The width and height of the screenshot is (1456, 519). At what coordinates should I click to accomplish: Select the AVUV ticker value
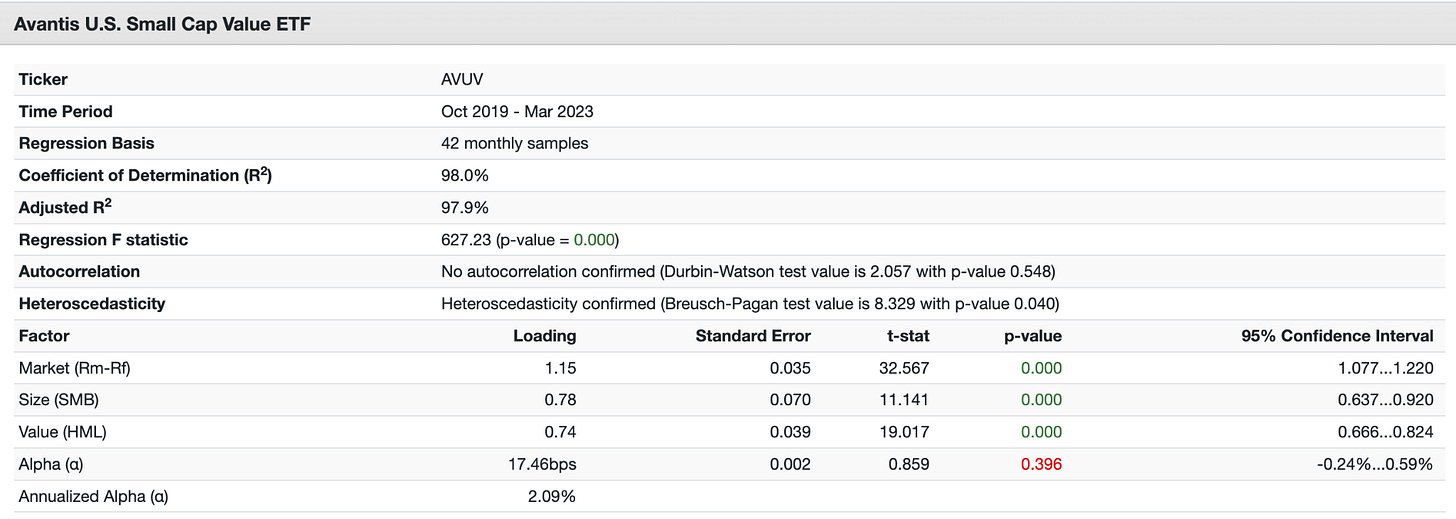tap(462, 79)
